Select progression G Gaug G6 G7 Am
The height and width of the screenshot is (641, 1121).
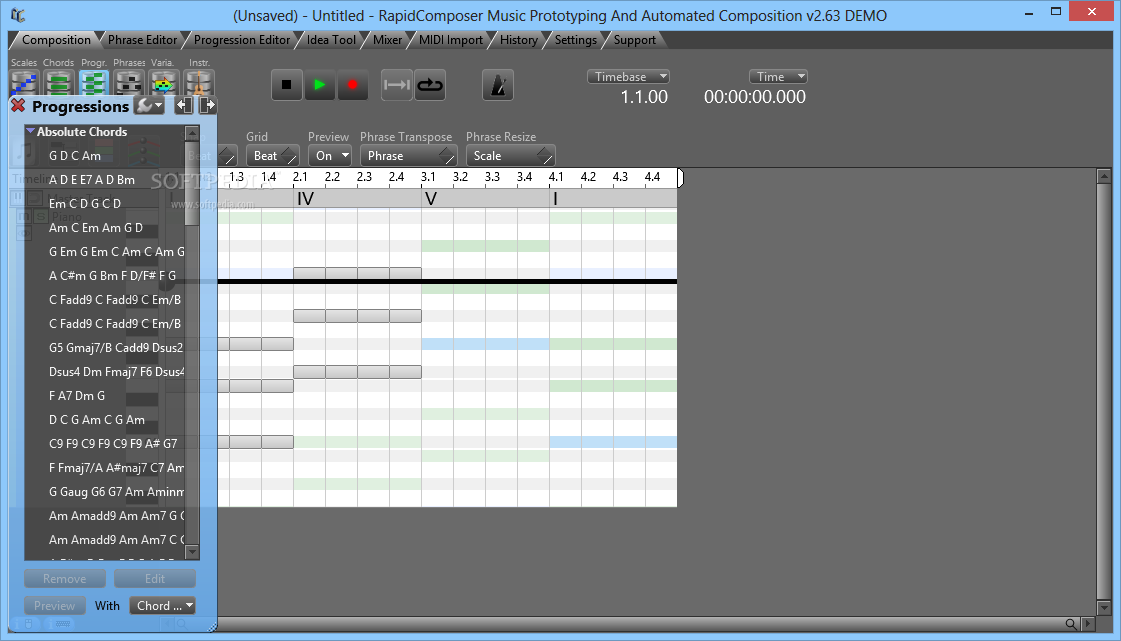(116, 492)
